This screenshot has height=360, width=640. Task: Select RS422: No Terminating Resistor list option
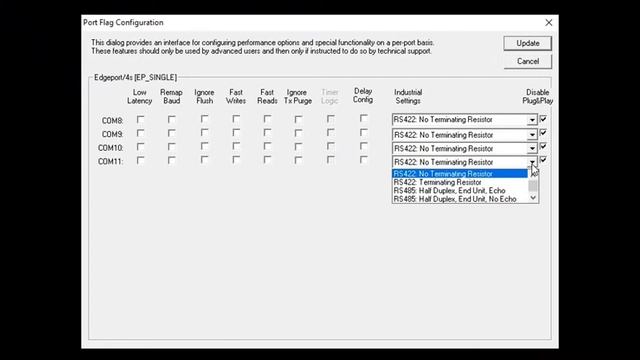[x=460, y=174]
